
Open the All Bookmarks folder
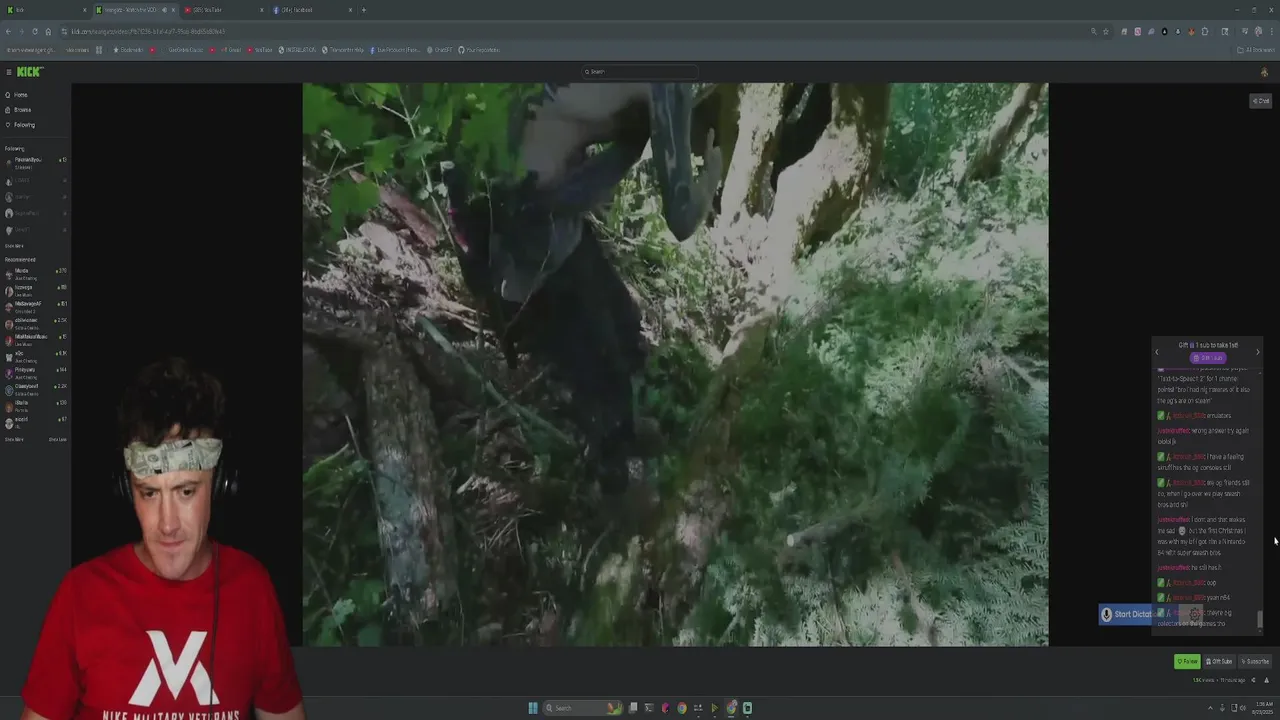click(x=1256, y=50)
